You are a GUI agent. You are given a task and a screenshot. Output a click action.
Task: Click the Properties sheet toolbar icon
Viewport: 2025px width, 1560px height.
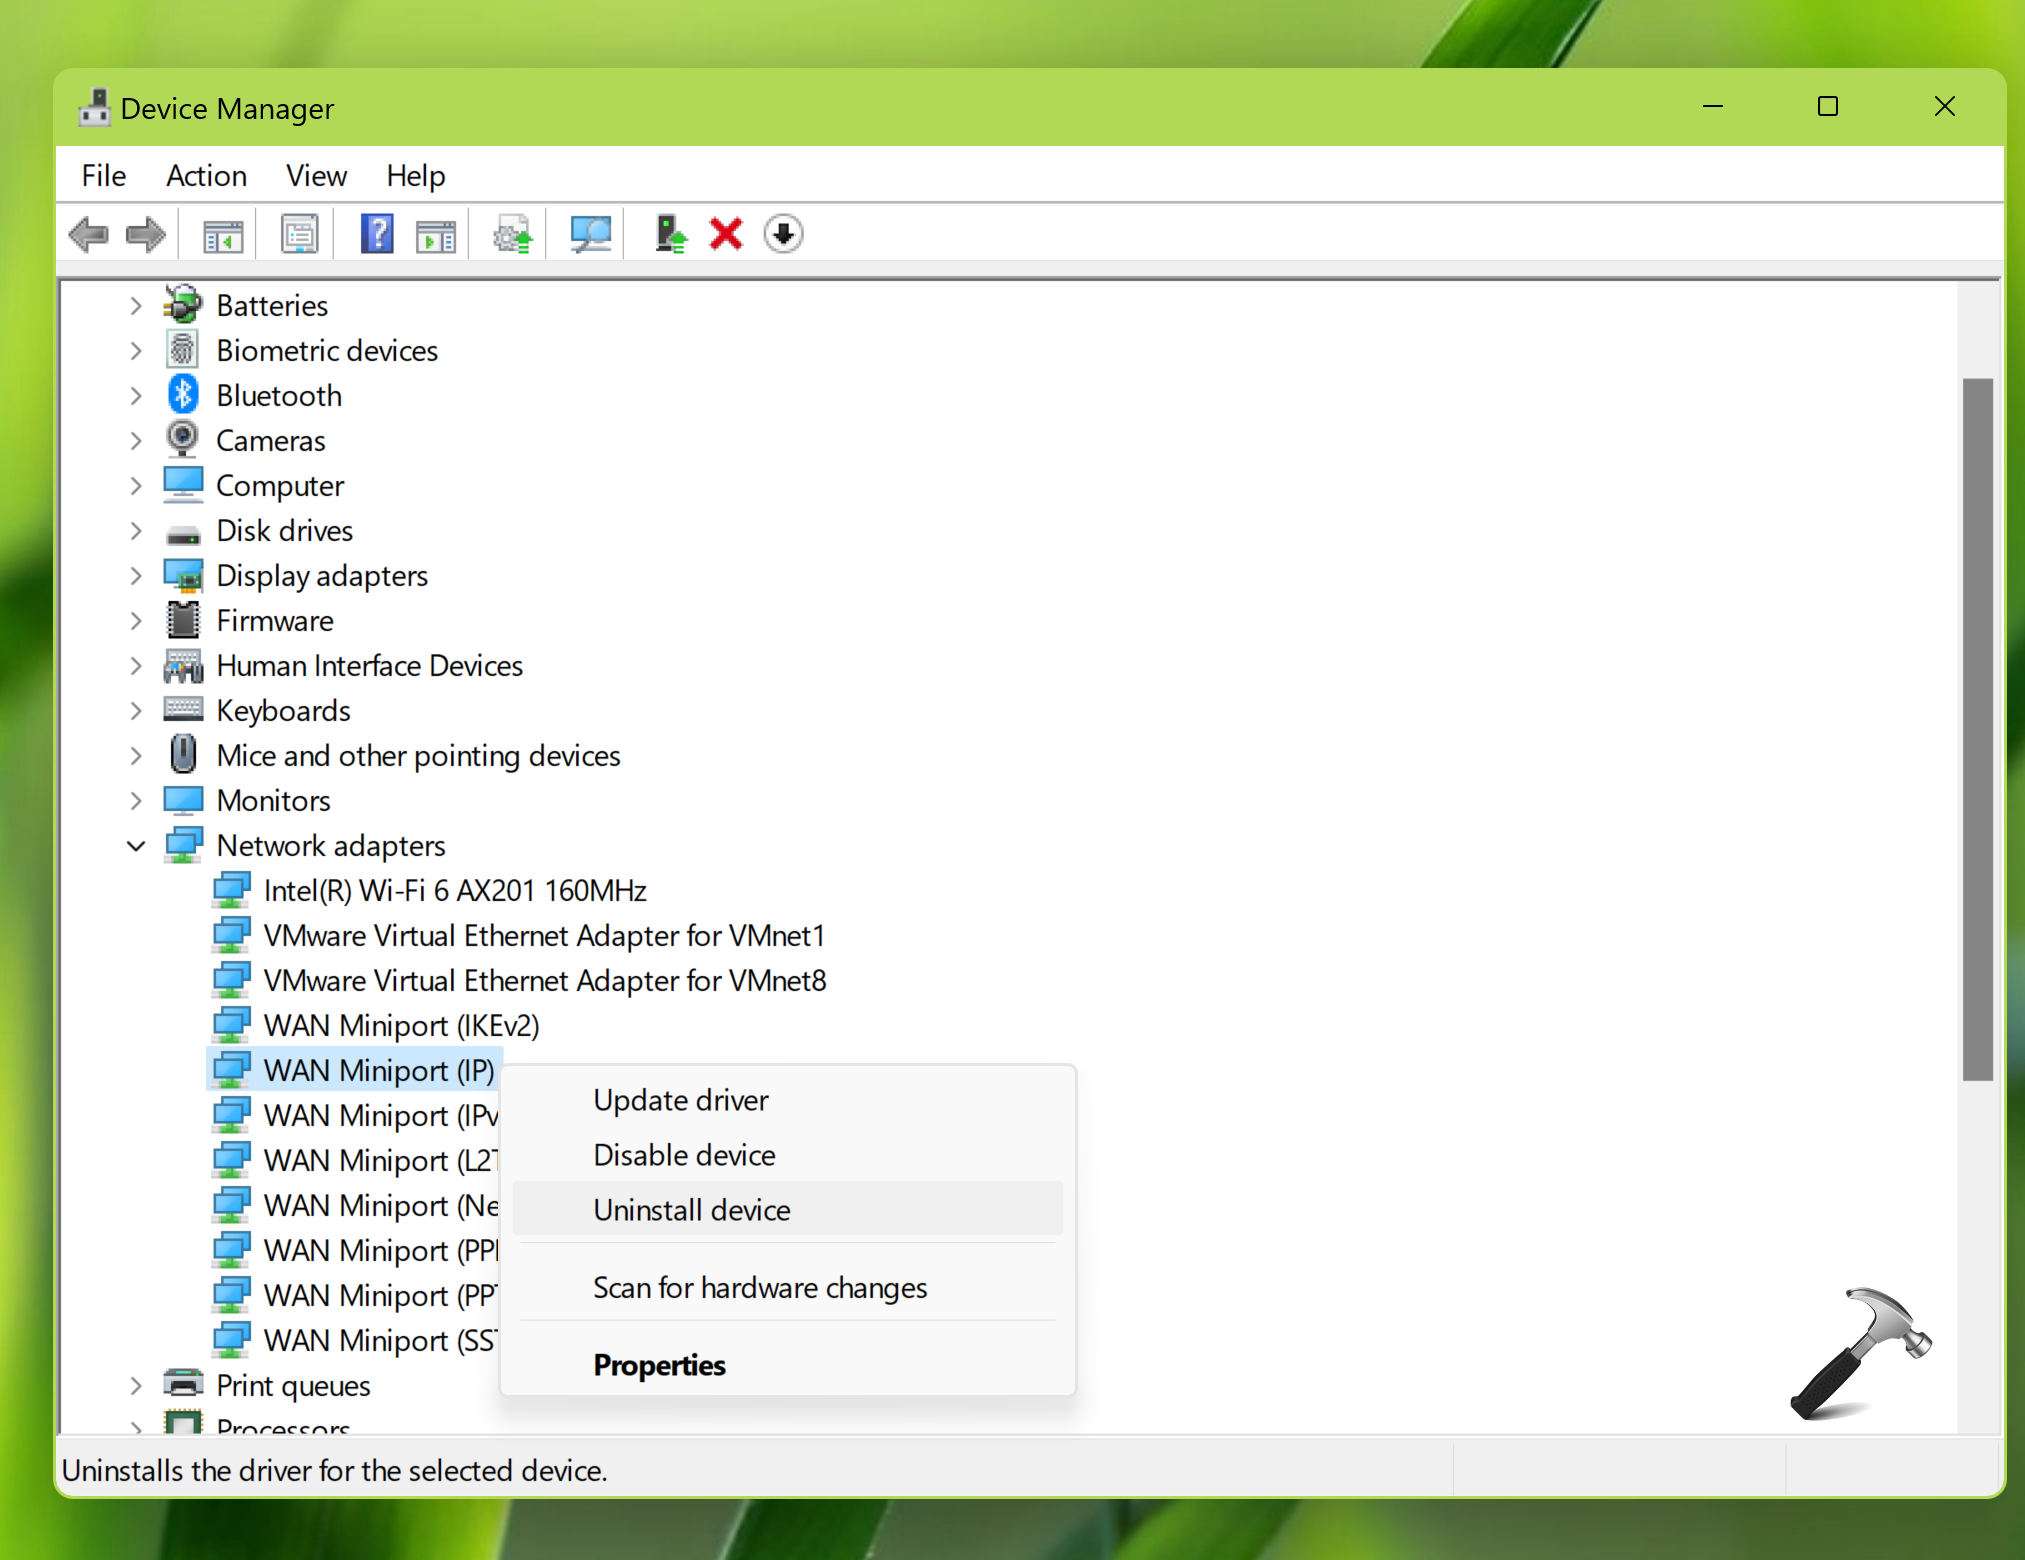coord(299,235)
